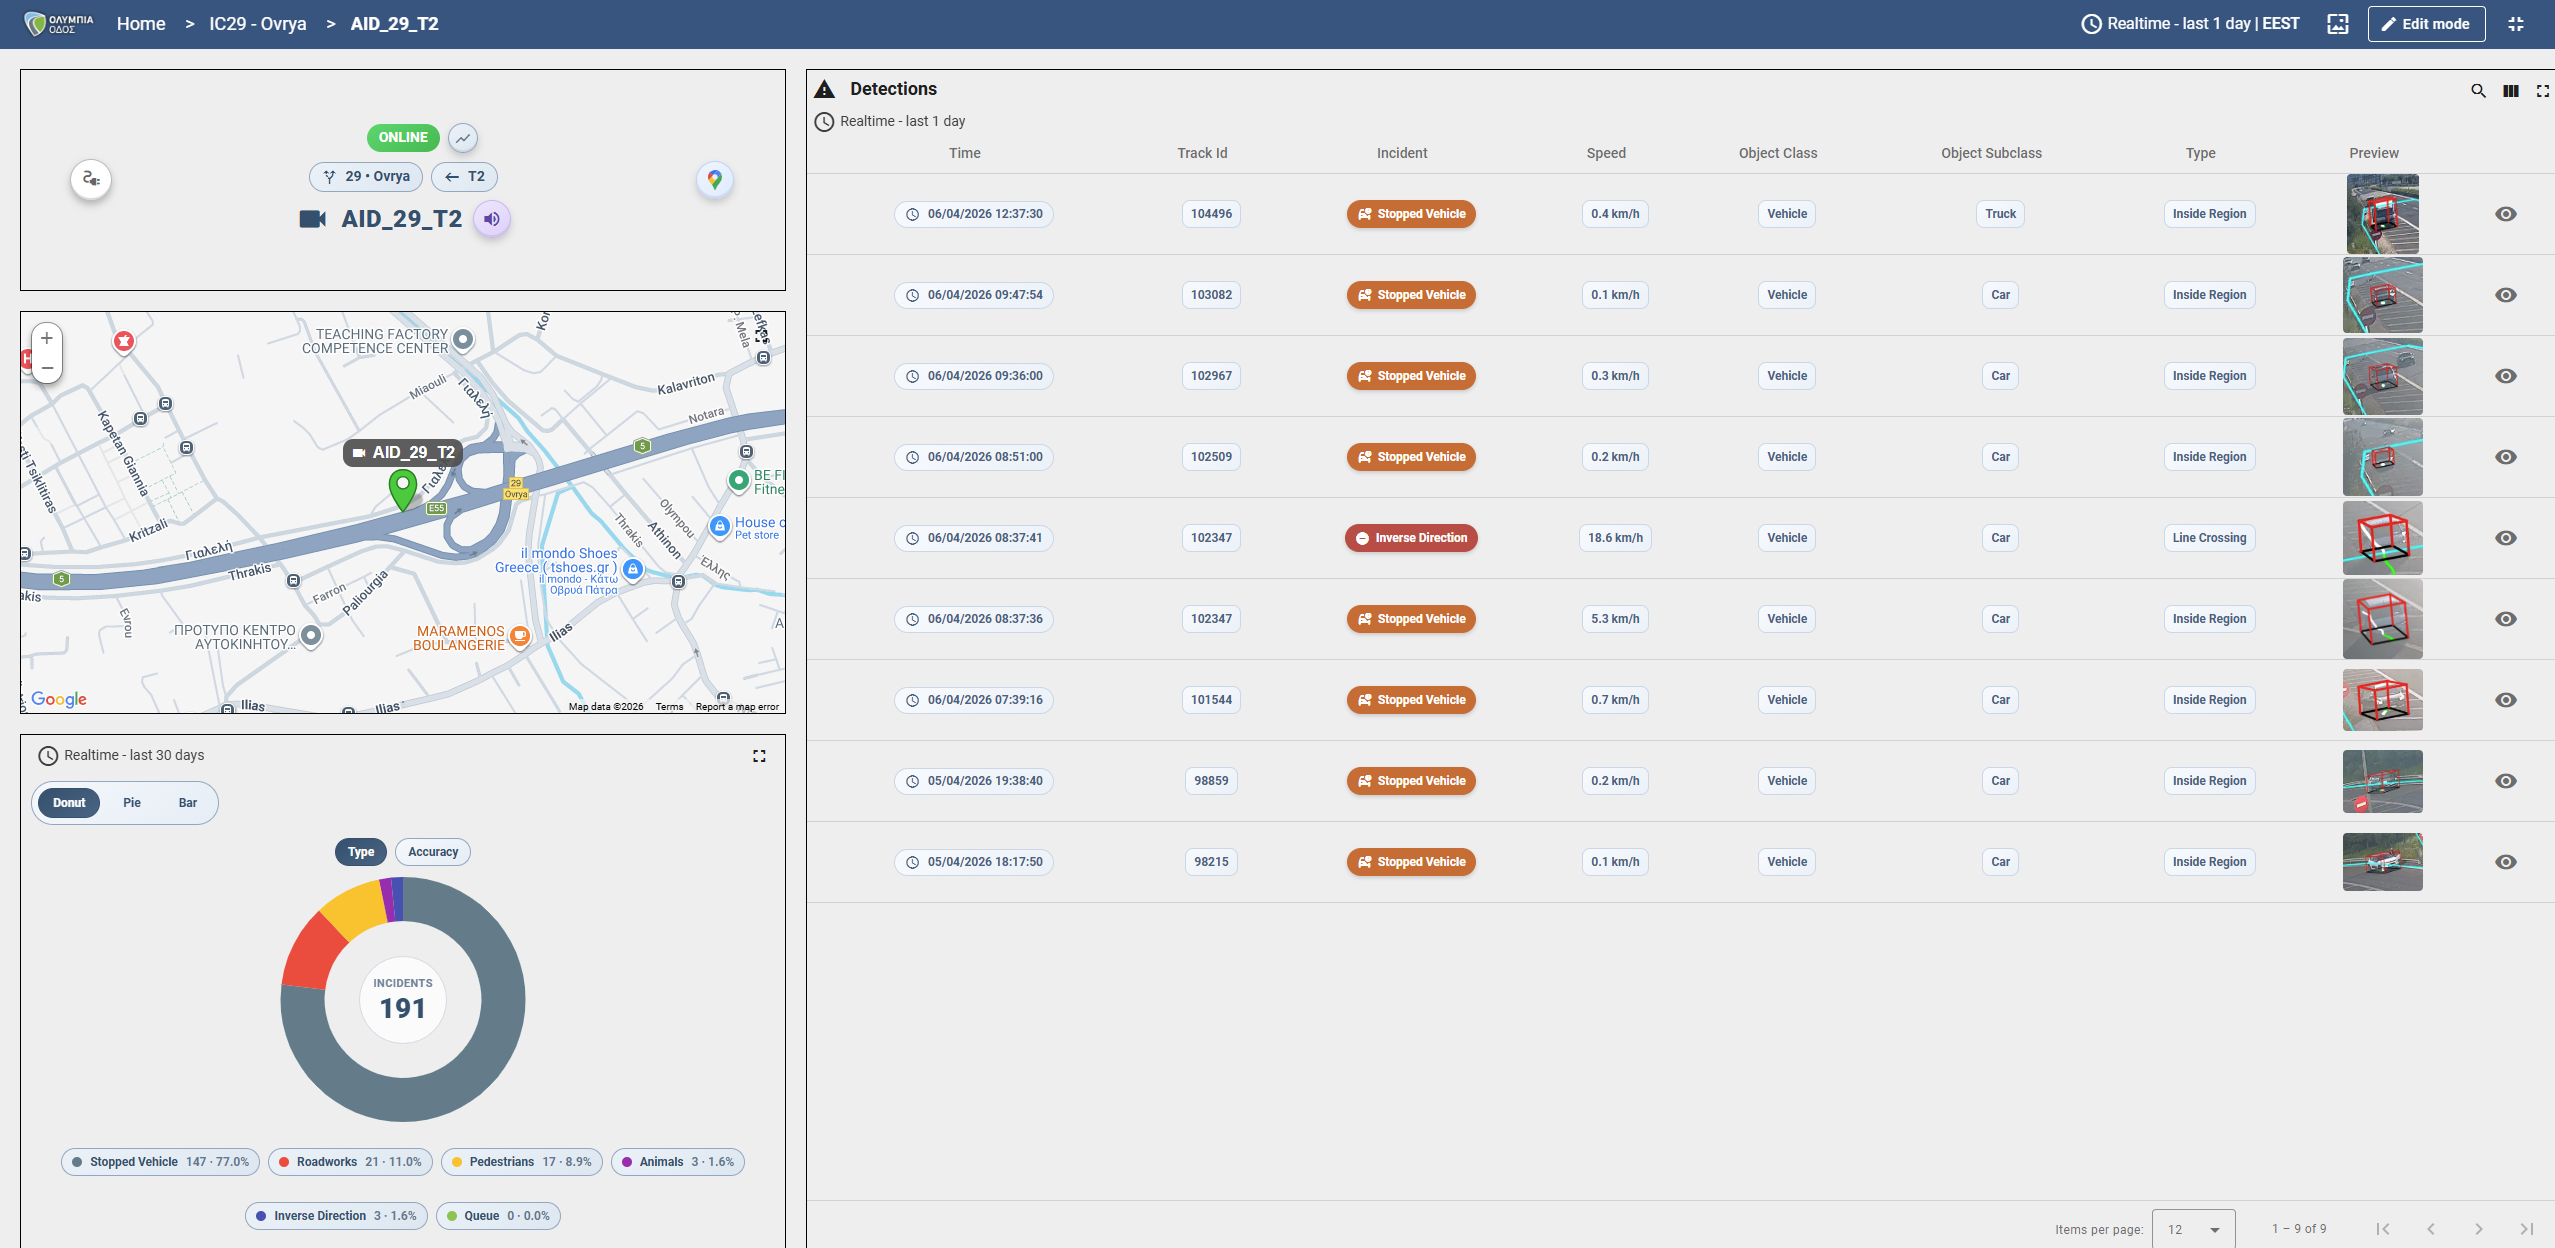
Task: Click the Edit mode button
Action: click(x=2425, y=24)
